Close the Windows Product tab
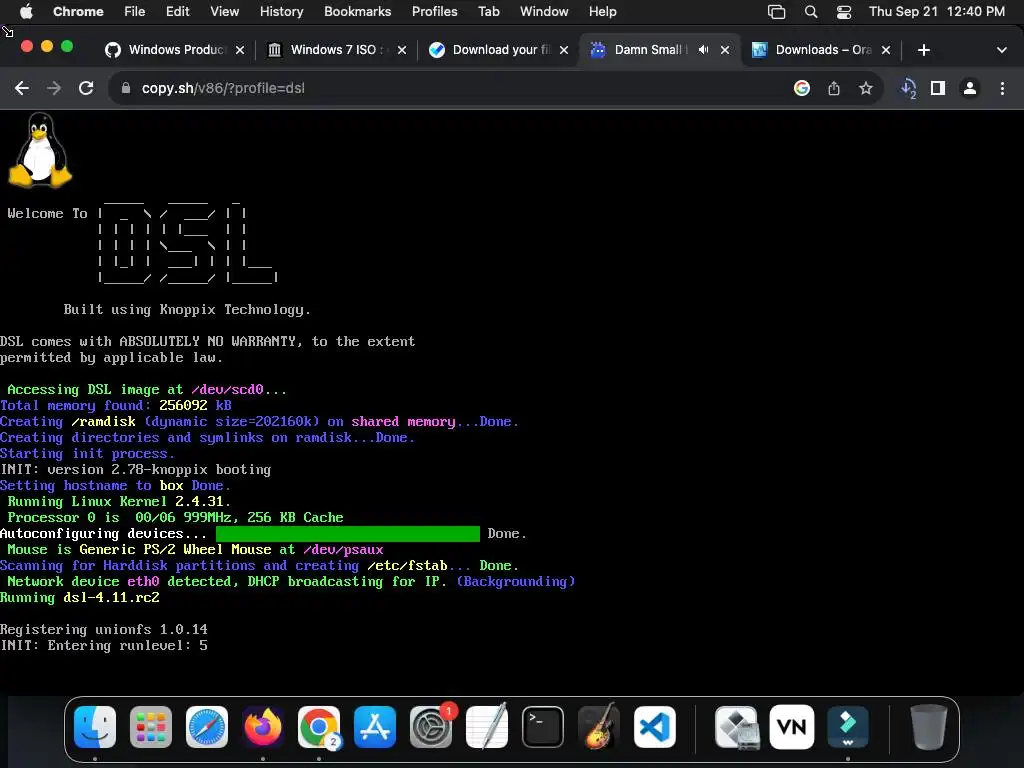This screenshot has height=768, width=1024. pyautogui.click(x=240, y=50)
